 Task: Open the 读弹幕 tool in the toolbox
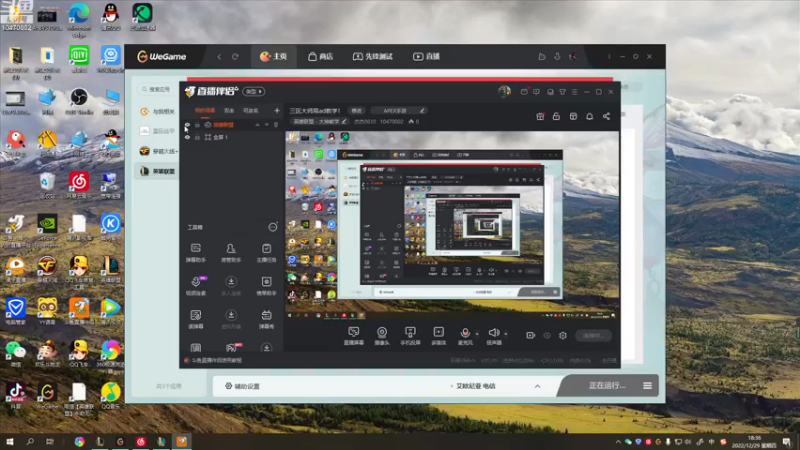coord(195,319)
